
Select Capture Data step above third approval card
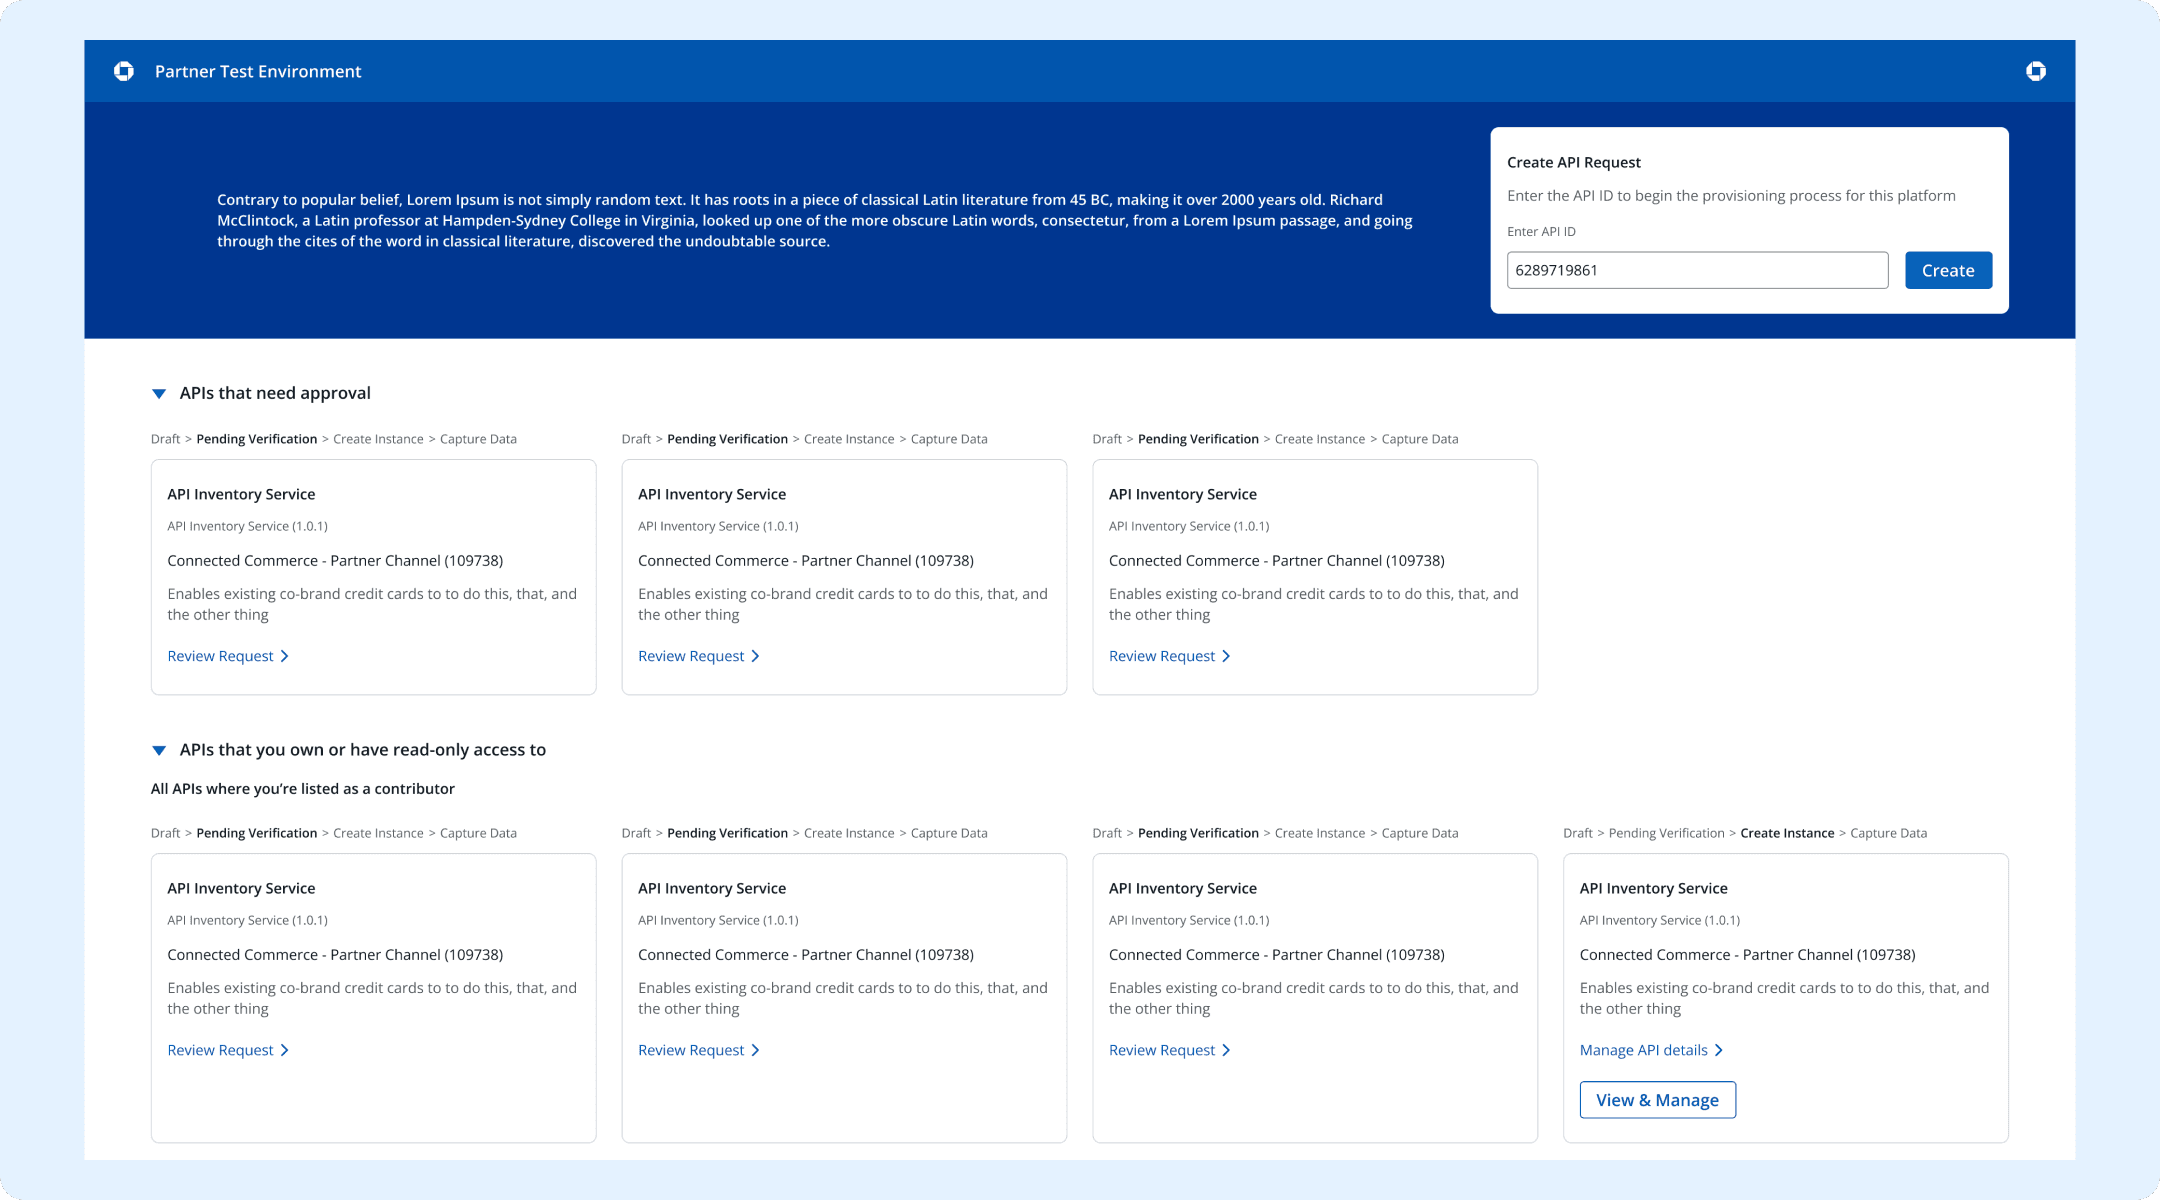(x=1419, y=439)
